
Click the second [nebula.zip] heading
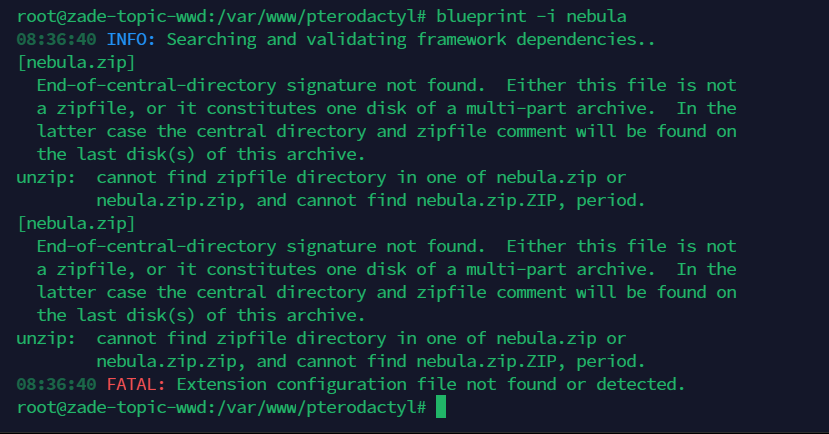[x=76, y=223]
